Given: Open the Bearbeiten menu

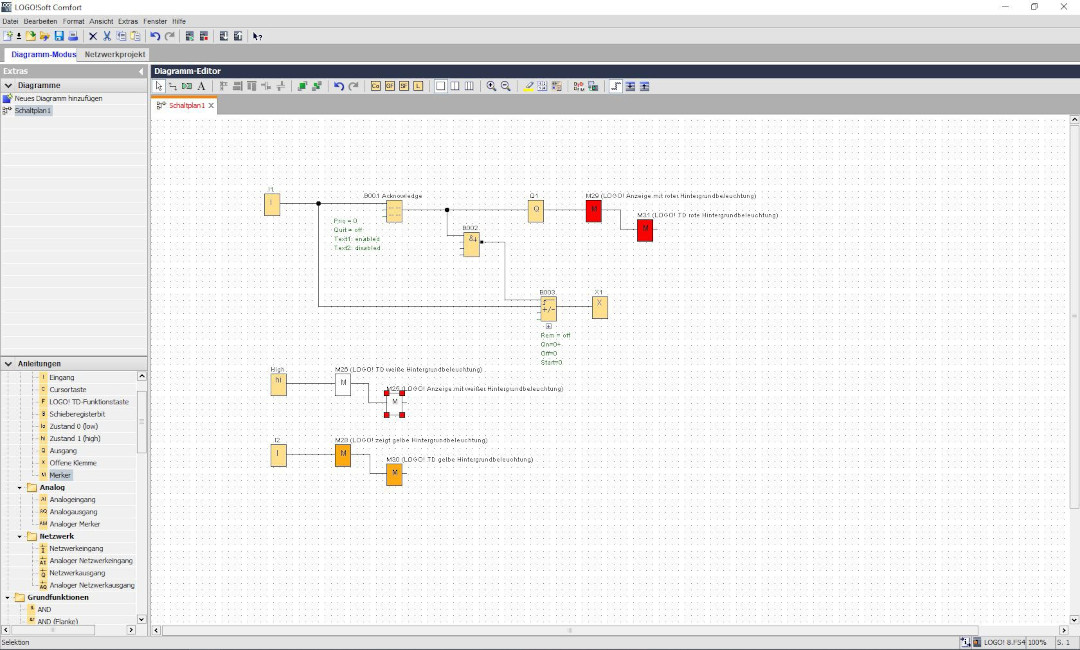Looking at the screenshot, I should [41, 21].
